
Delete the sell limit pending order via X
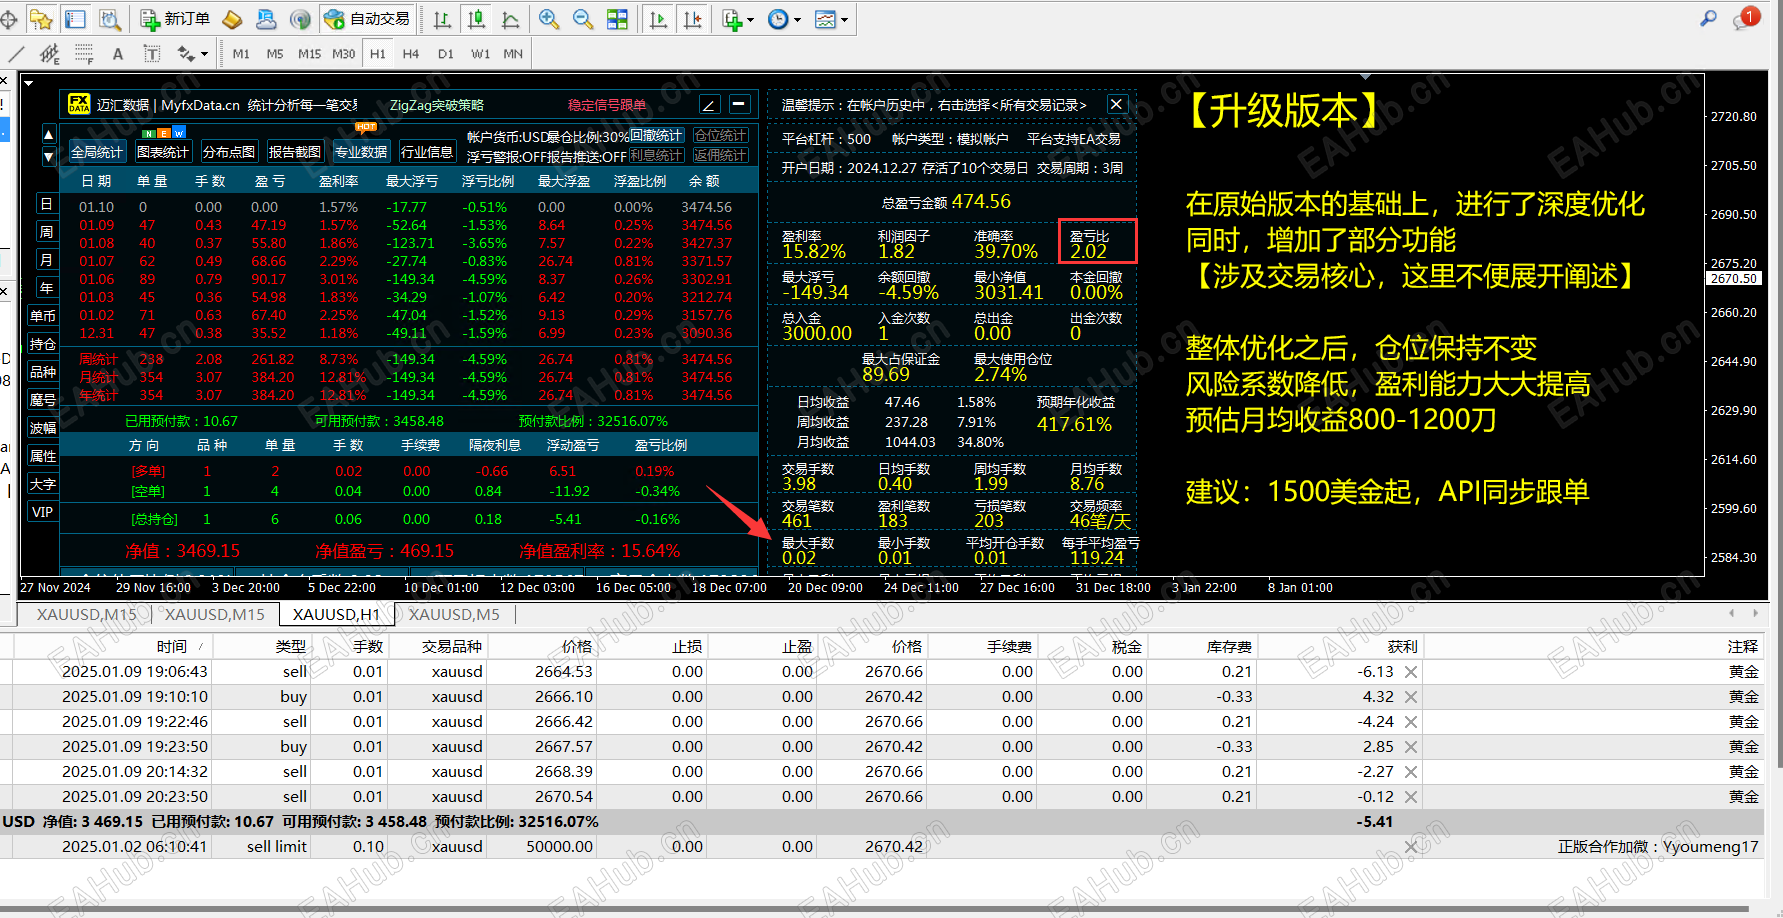click(1411, 847)
